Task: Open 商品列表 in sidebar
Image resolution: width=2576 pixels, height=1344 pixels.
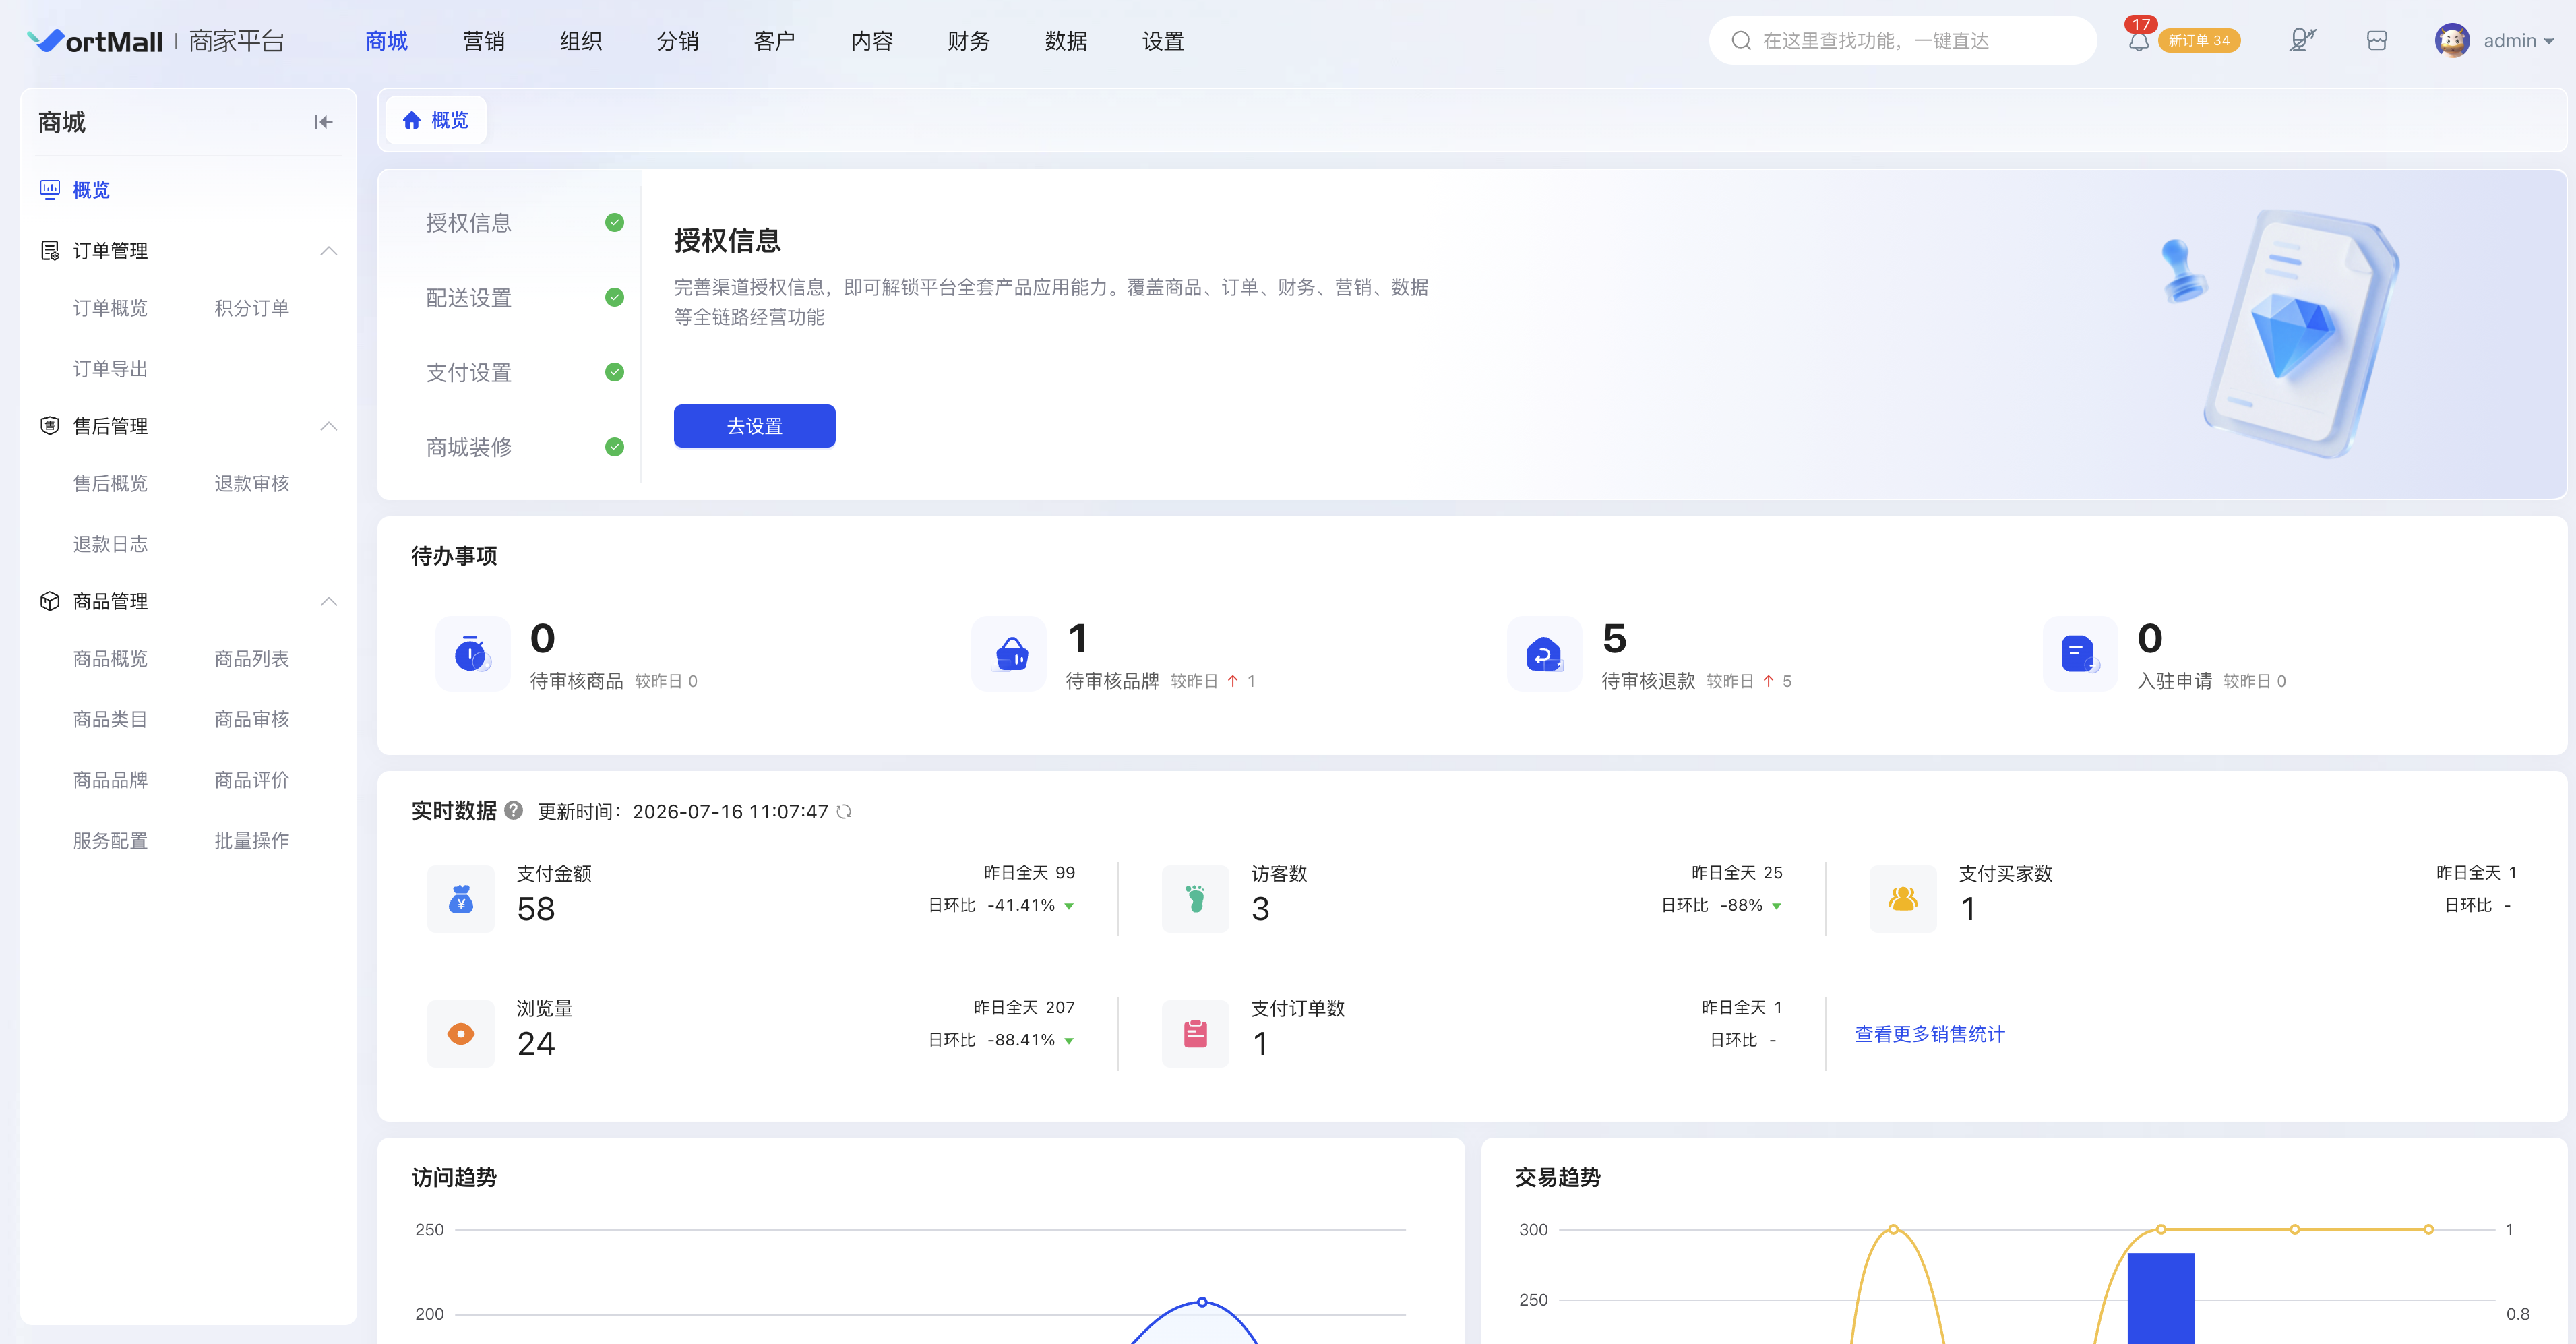Action: pos(252,658)
